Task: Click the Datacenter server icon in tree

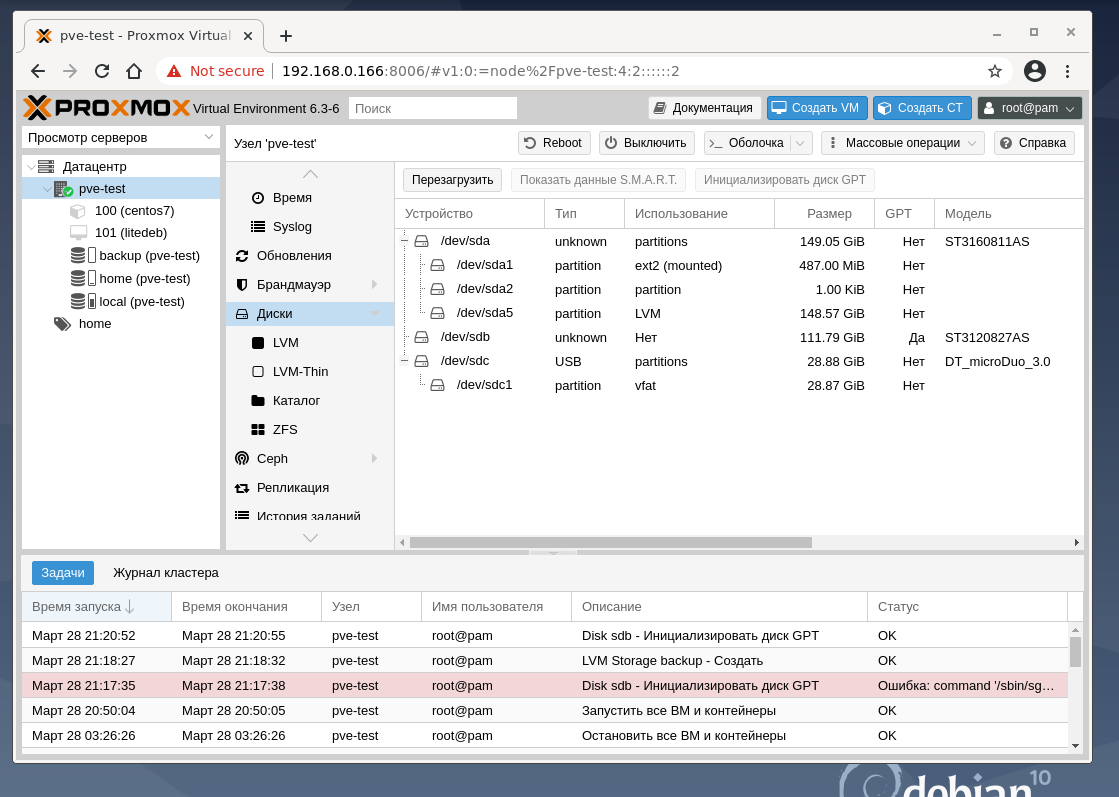Action: click(x=46, y=166)
